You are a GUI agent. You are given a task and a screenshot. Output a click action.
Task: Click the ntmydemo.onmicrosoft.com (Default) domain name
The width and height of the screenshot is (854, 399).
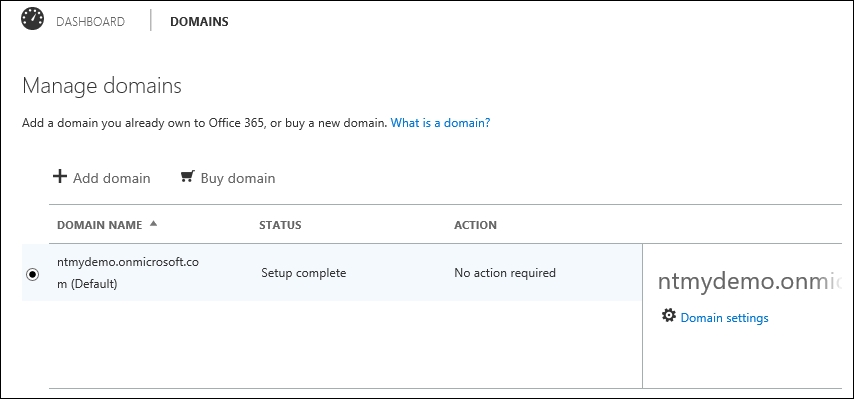[x=128, y=273]
